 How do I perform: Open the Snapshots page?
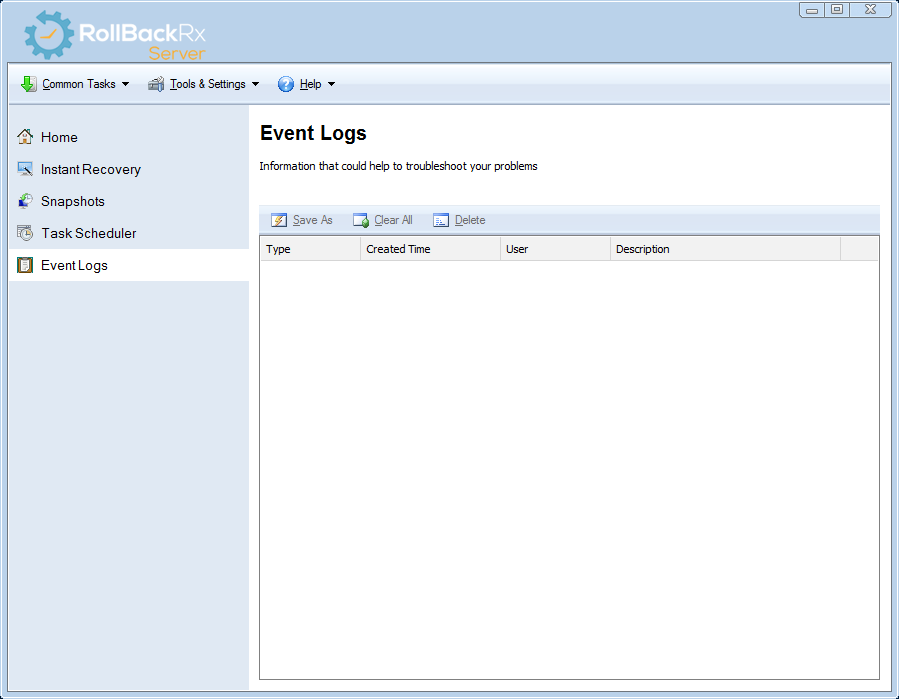(x=73, y=201)
